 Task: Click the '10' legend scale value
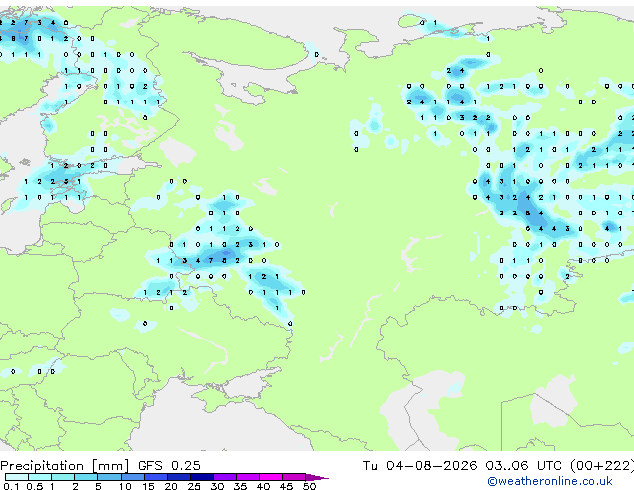click(125, 486)
